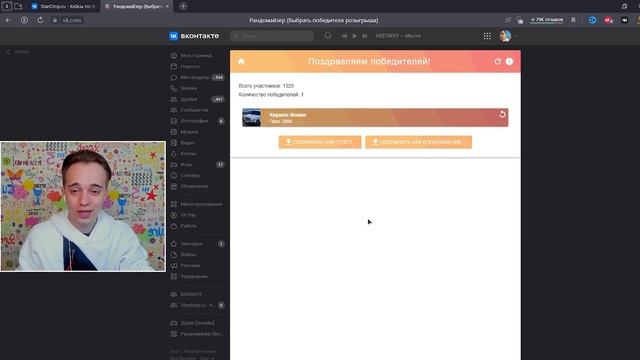This screenshot has height=360, width=640.
Task: Click the info icon in the orange header
Action: [509, 61]
